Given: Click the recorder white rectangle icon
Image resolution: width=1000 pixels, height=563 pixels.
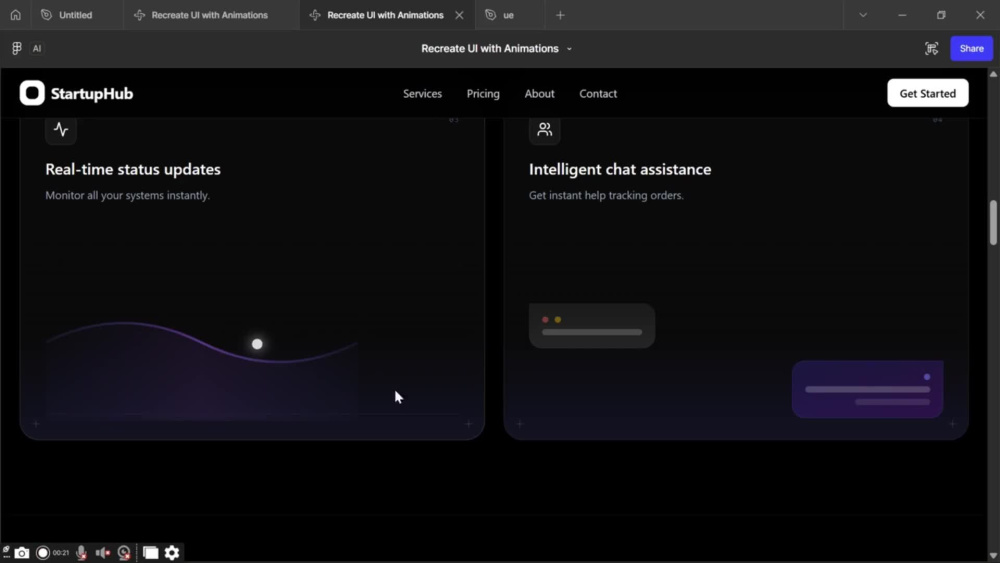Looking at the screenshot, I should (x=151, y=553).
